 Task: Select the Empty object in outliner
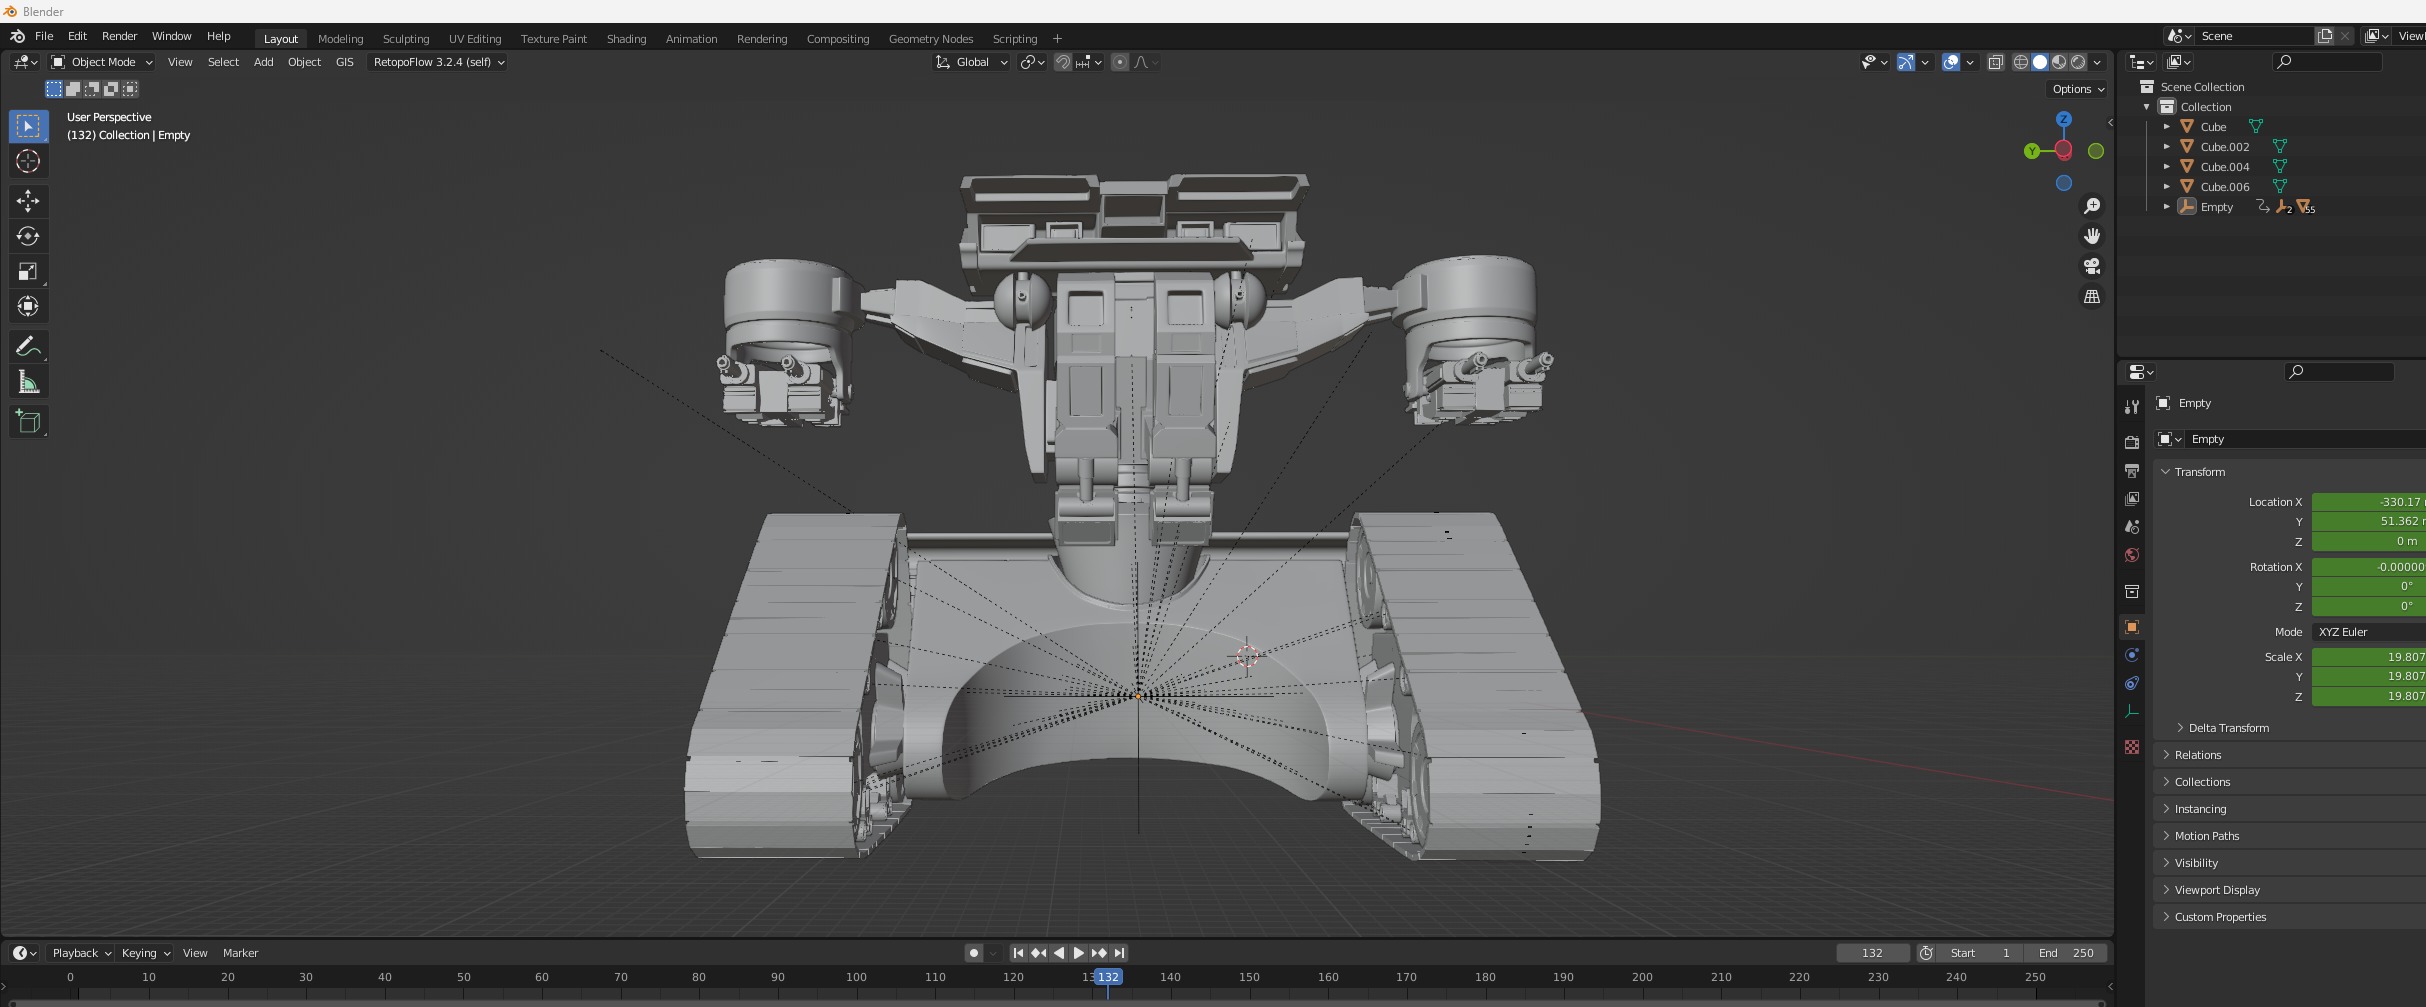(2216, 207)
